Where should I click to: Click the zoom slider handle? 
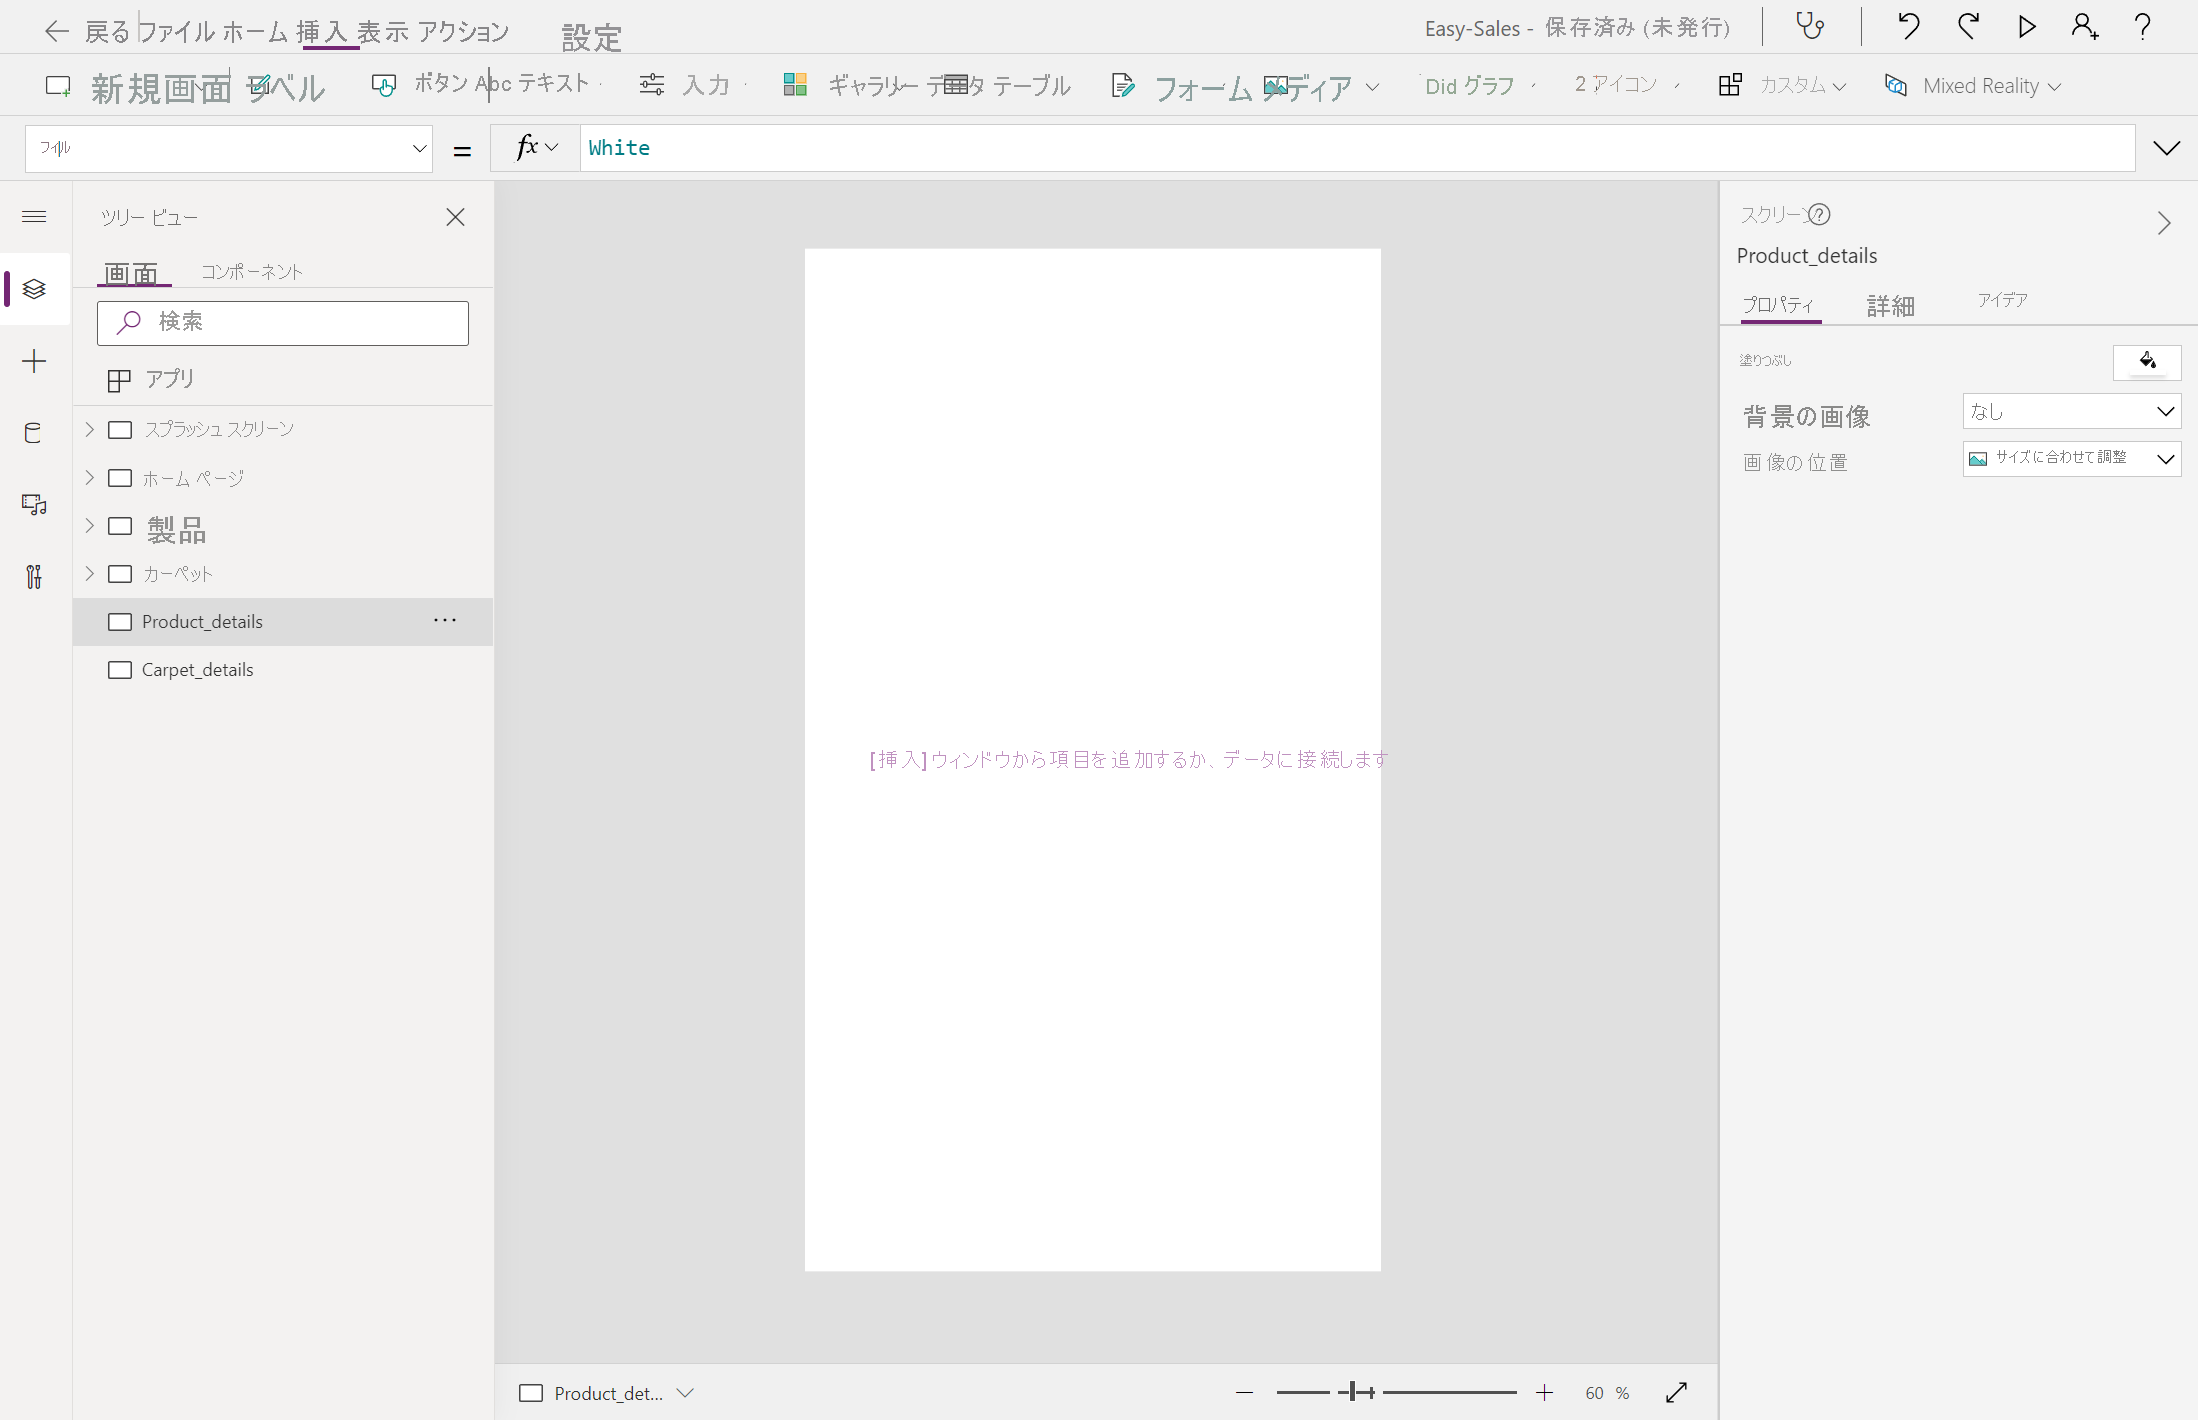tap(1355, 1392)
